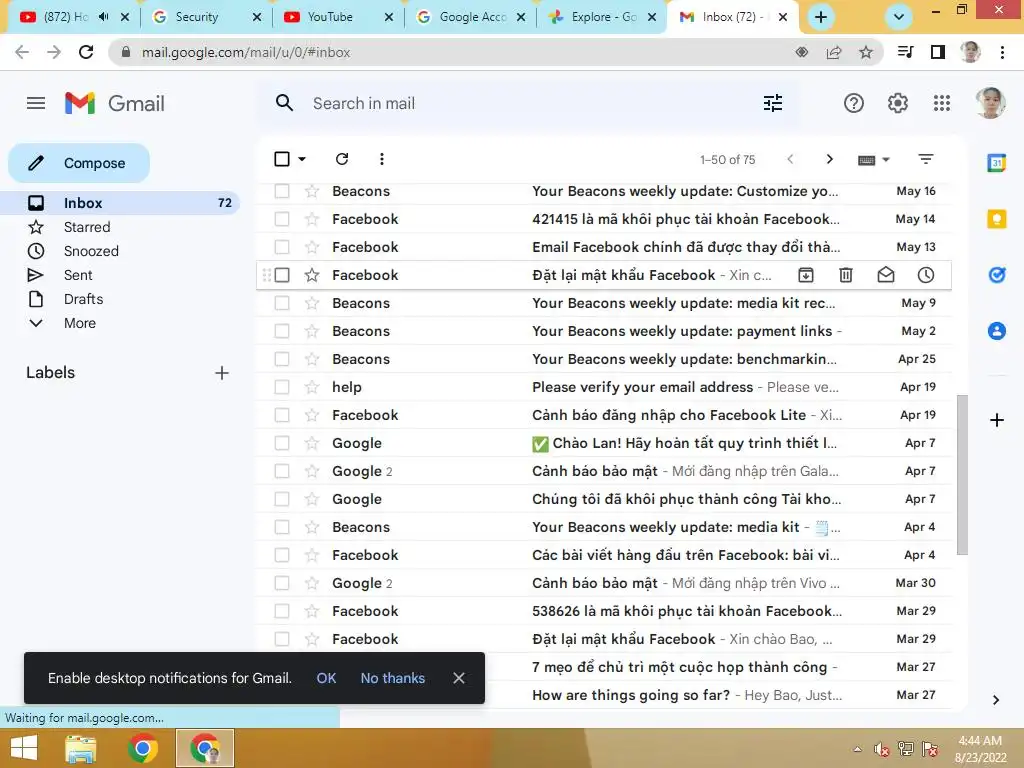Show search options filter icon

(x=773, y=103)
